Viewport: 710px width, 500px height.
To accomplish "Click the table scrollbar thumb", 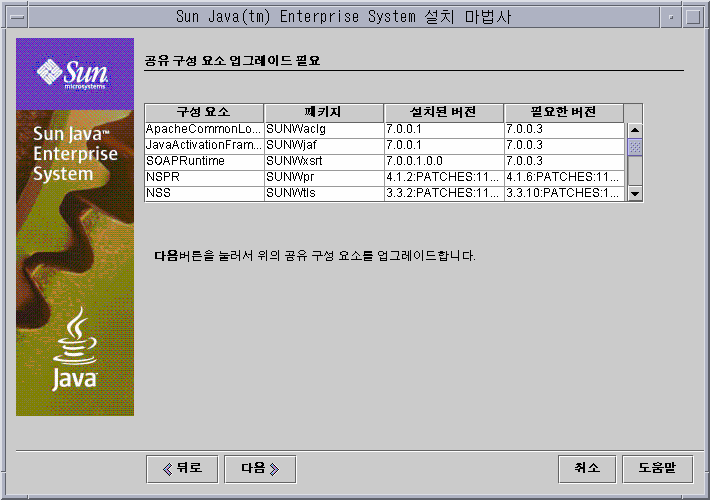I will tap(635, 147).
